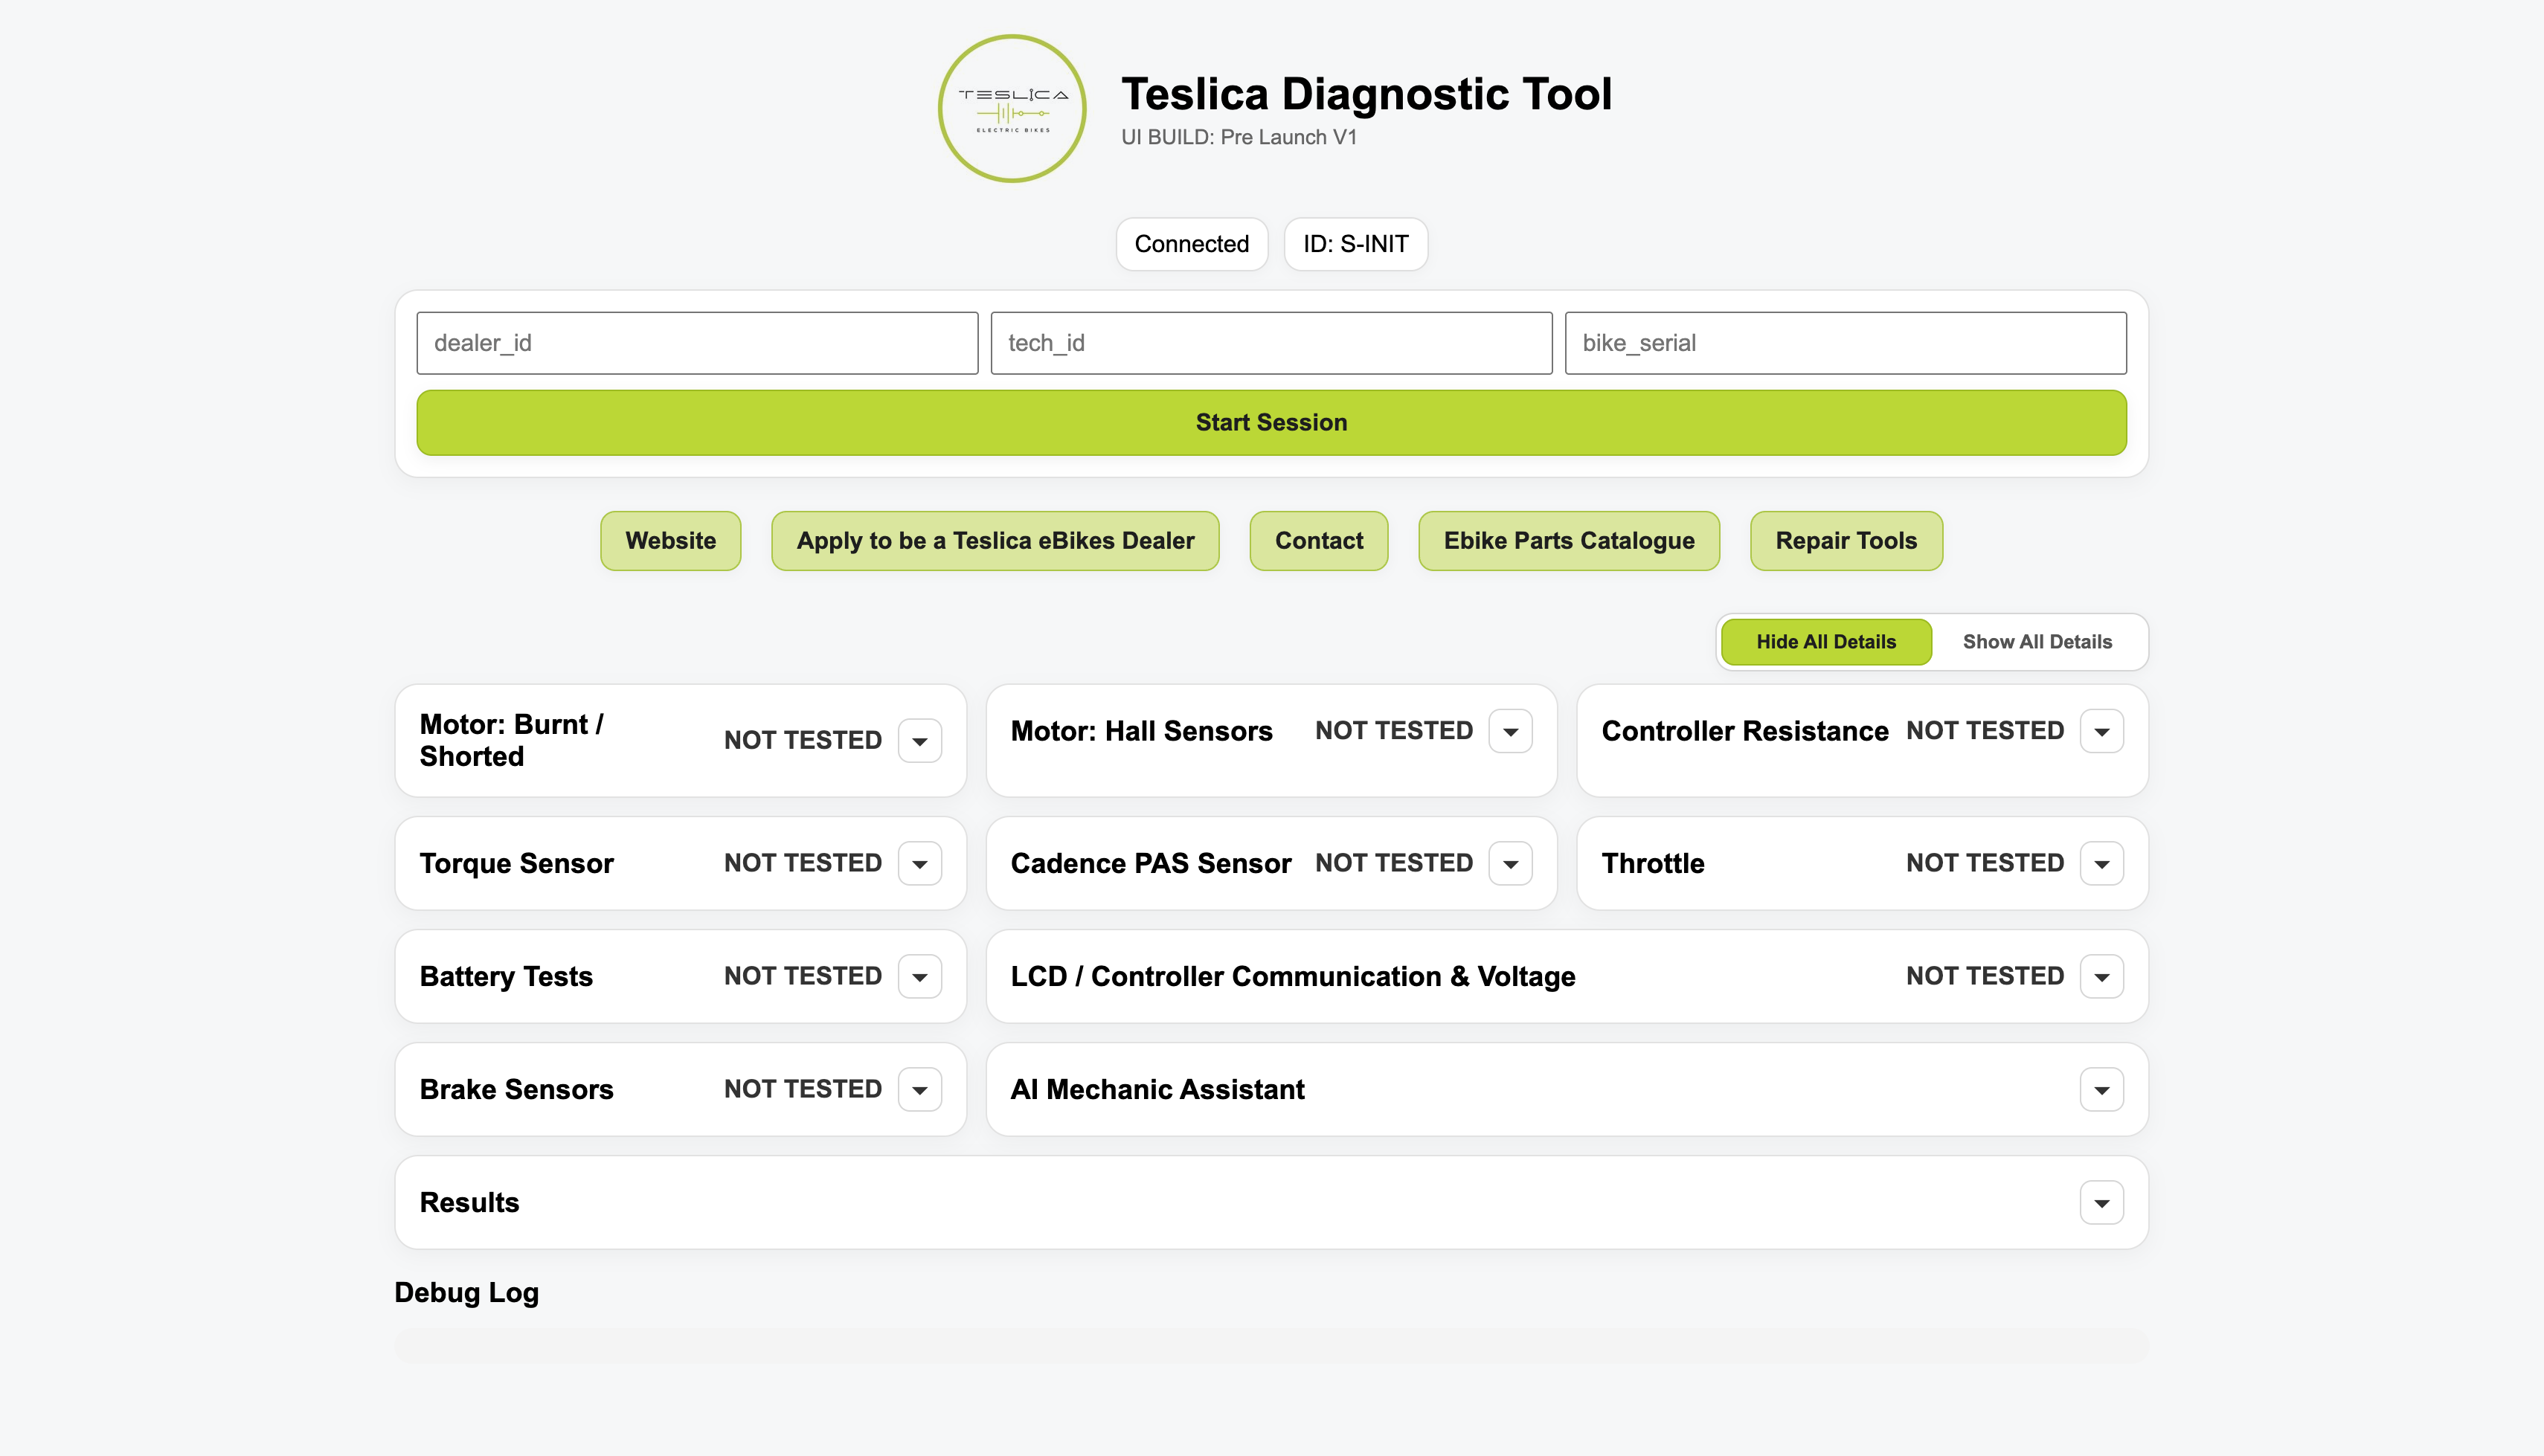The image size is (2544, 1456).
Task: Click NOT TESTED status on Brake Sensors
Action: [x=803, y=1089]
